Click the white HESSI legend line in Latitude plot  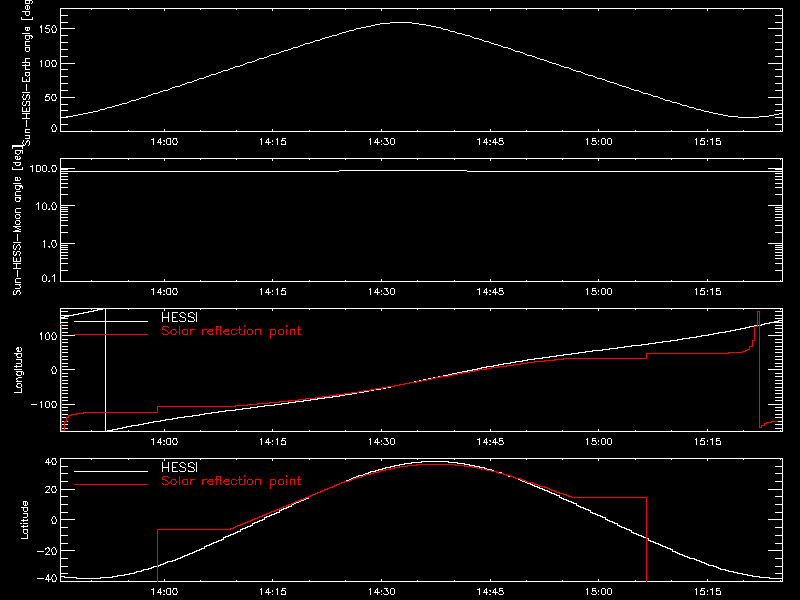pyautogui.click(x=111, y=471)
